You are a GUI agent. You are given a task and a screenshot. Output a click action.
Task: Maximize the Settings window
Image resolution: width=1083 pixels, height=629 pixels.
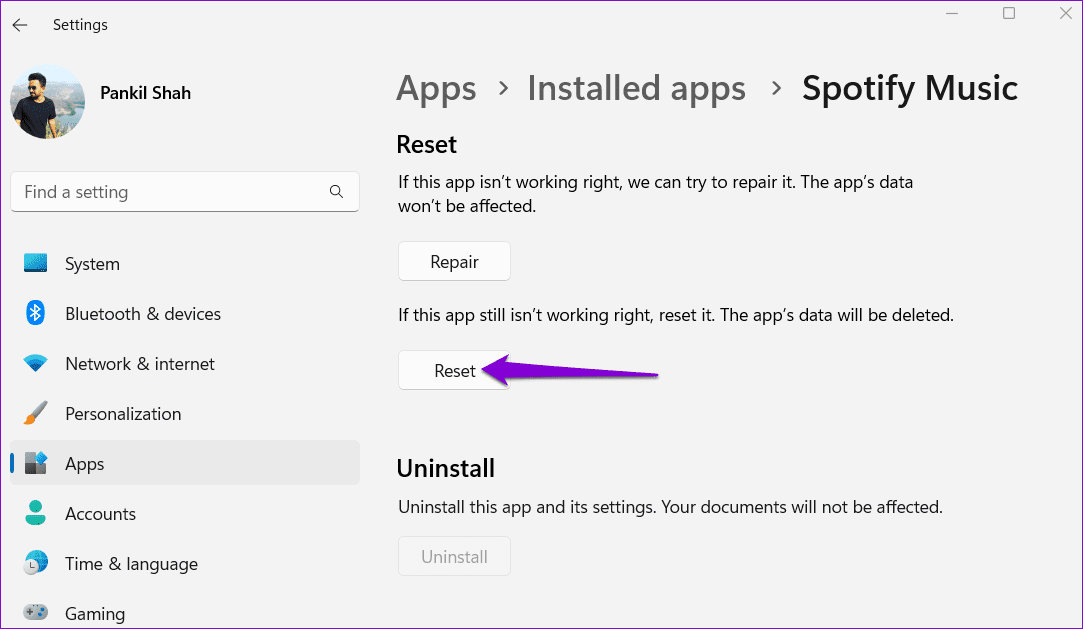(1009, 13)
